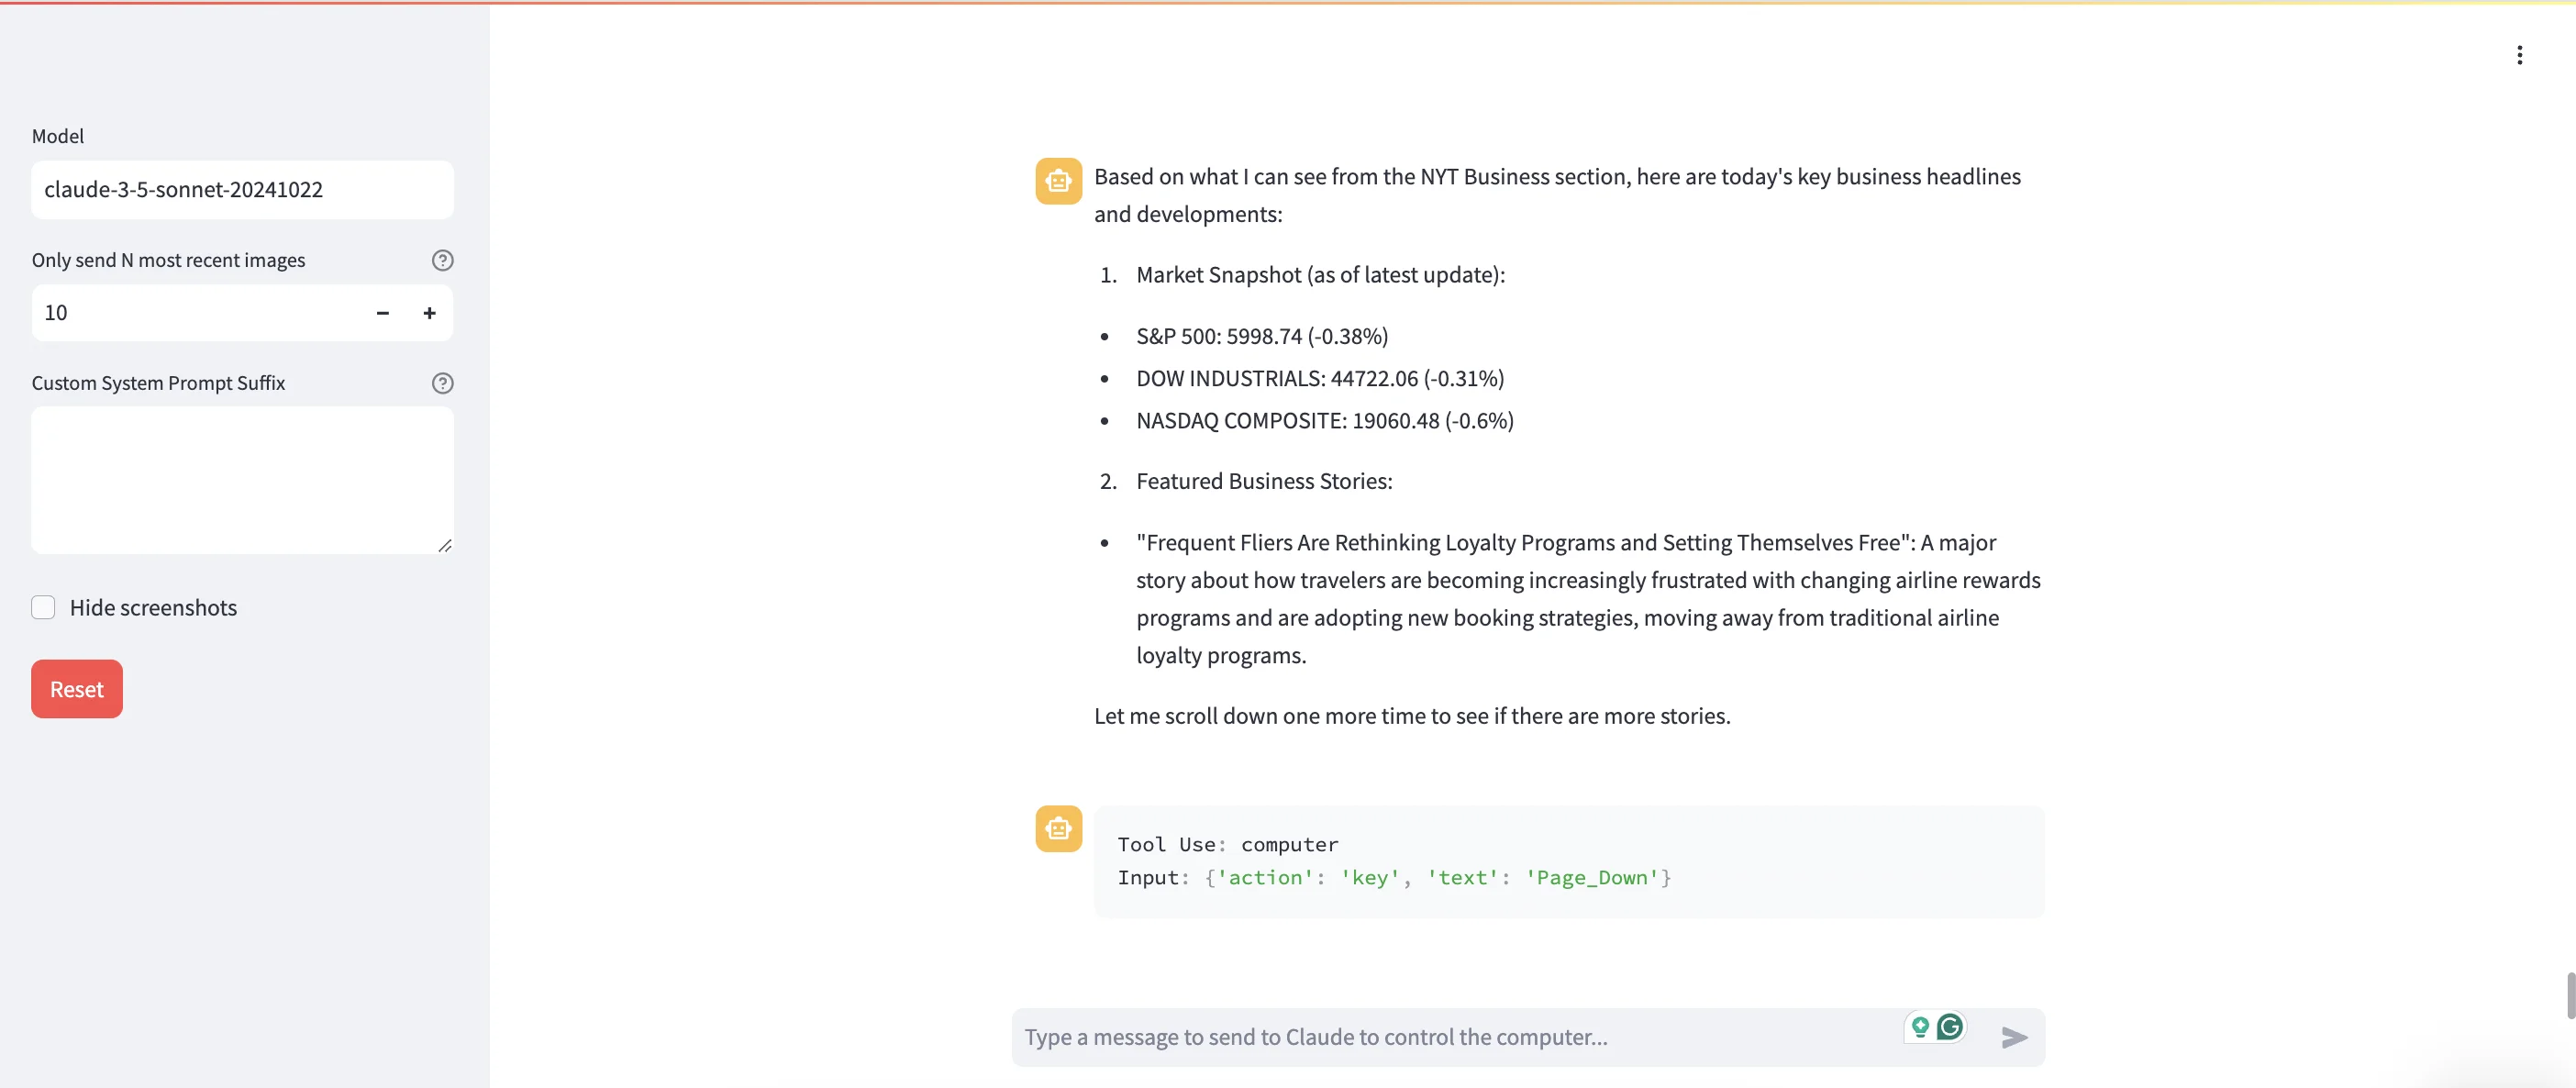Click the chat message input box

pyautogui.click(x=1450, y=1037)
